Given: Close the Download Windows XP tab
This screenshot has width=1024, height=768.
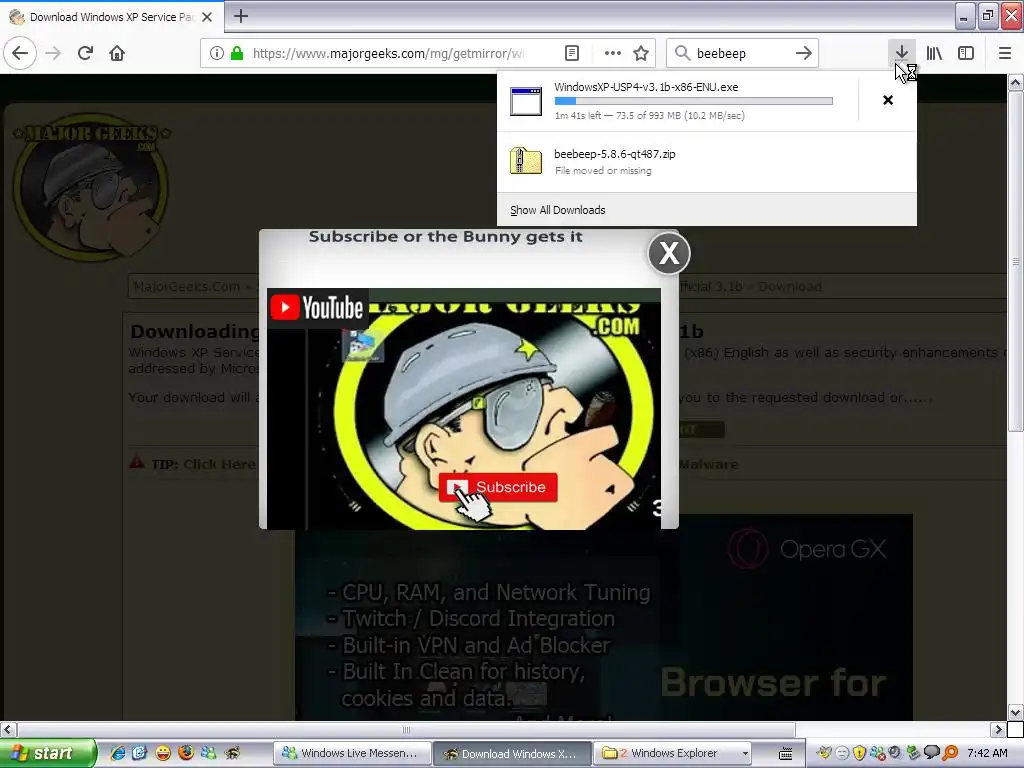Looking at the screenshot, I should (x=207, y=17).
